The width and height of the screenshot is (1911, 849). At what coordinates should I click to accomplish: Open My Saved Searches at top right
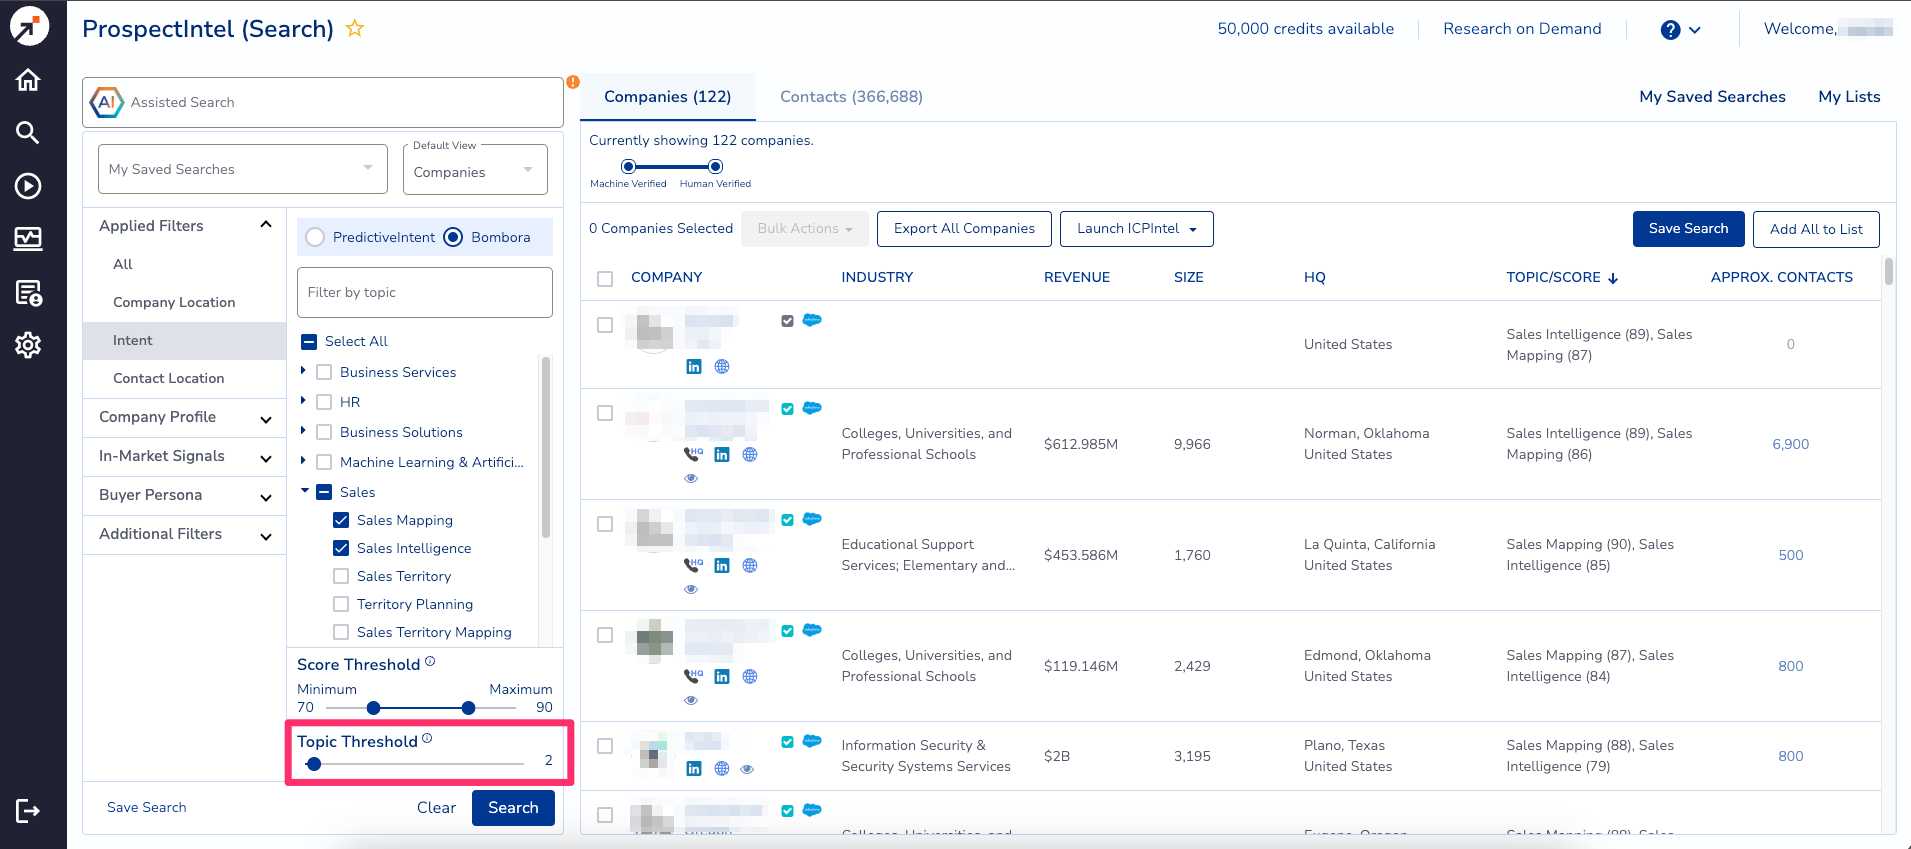coord(1712,97)
